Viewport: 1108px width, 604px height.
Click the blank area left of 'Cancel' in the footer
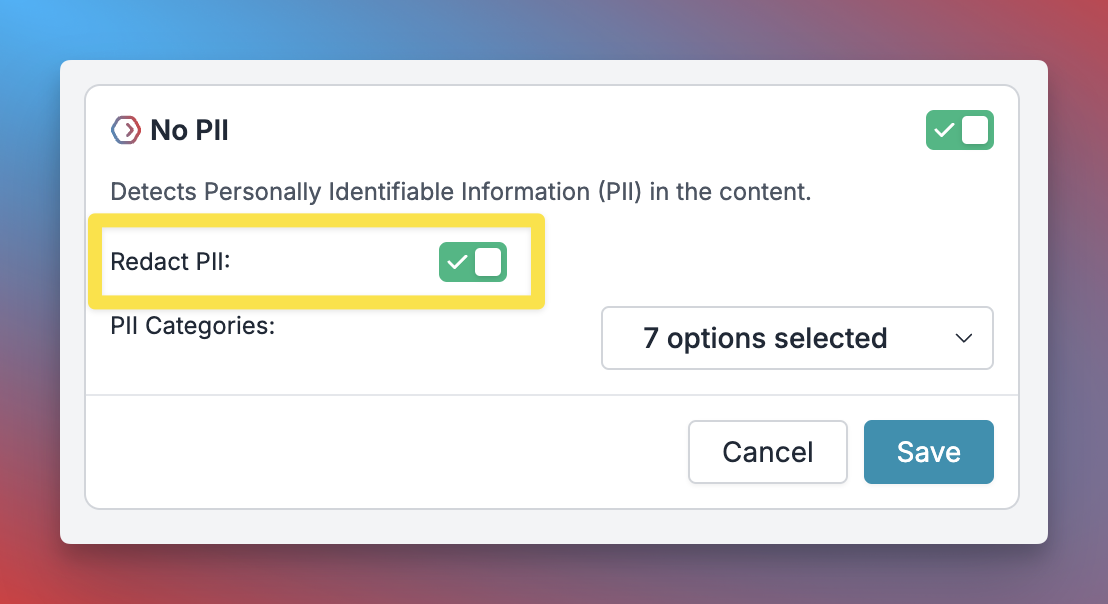[387, 452]
